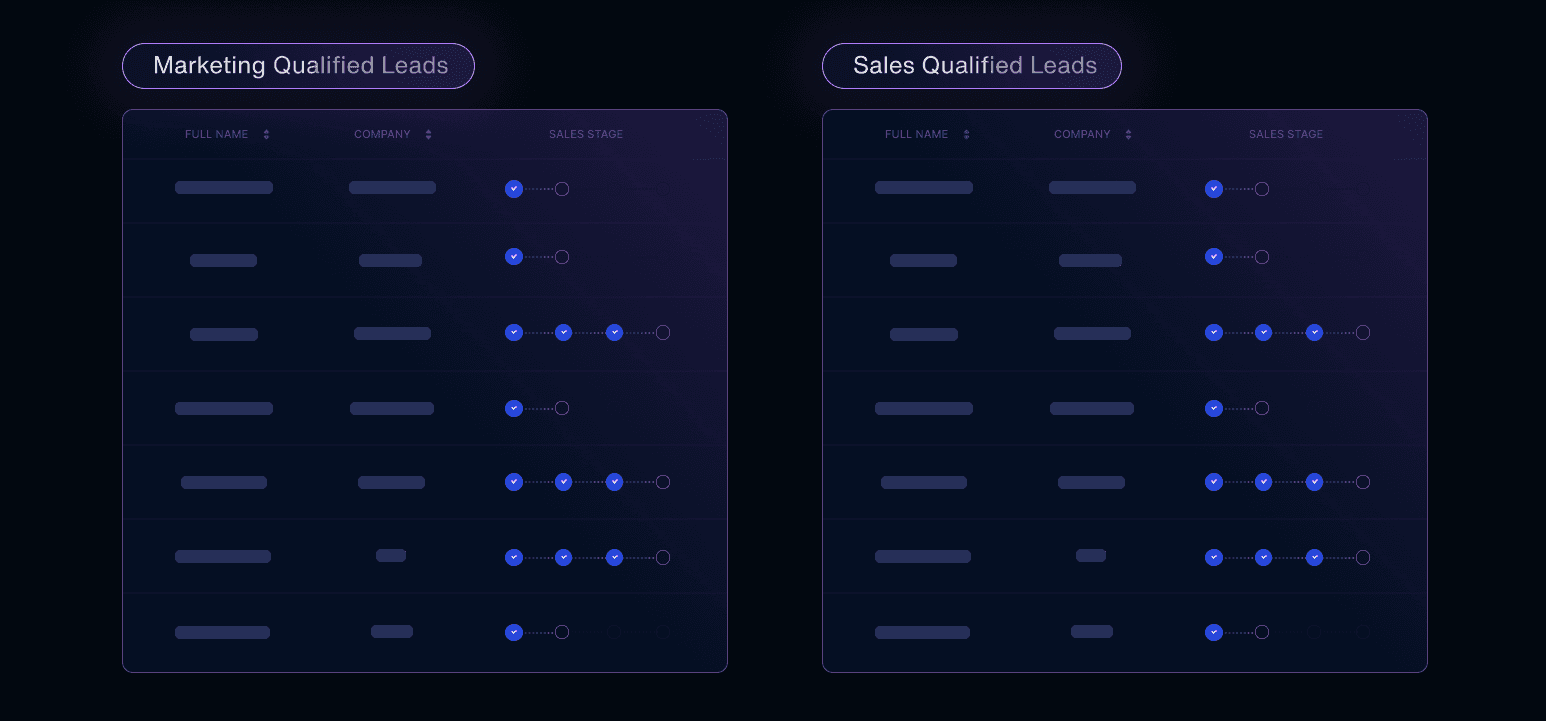
Task: Click third row final empty stage in Marketing table
Action: pyautogui.click(x=663, y=333)
